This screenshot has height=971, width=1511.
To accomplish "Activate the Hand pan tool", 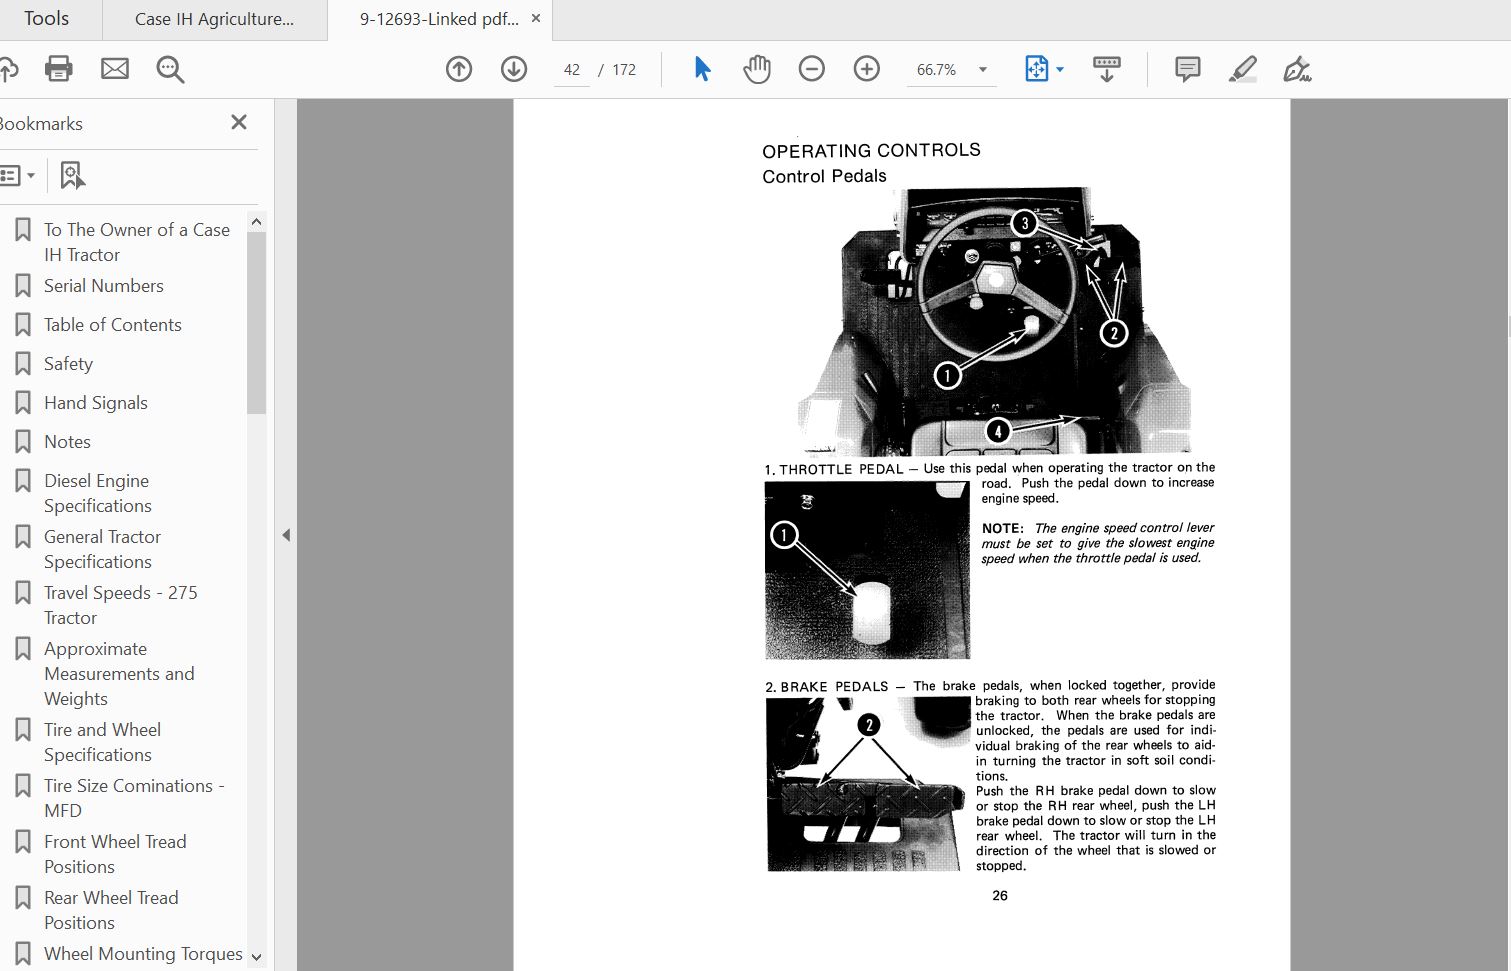I will pyautogui.click(x=757, y=69).
